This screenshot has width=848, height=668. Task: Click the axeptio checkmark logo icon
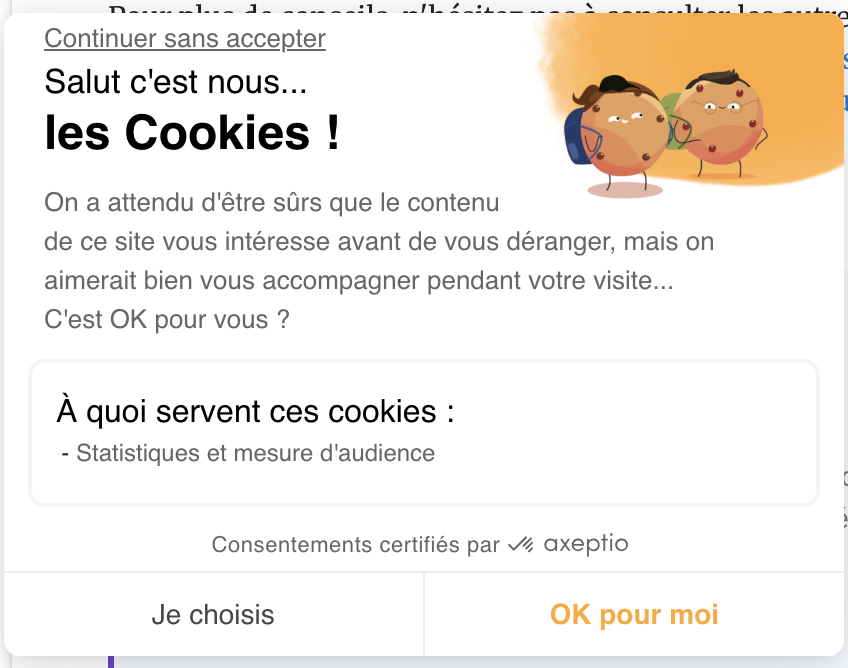click(521, 544)
